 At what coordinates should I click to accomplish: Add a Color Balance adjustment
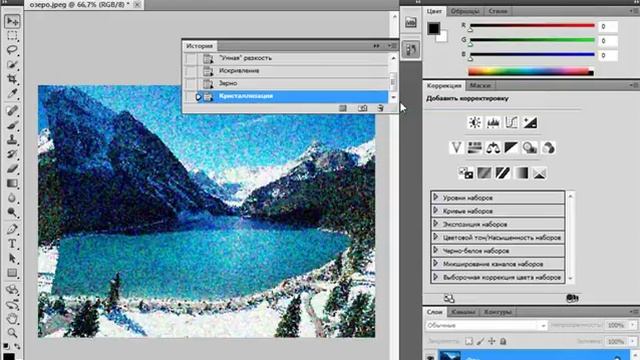click(493, 148)
